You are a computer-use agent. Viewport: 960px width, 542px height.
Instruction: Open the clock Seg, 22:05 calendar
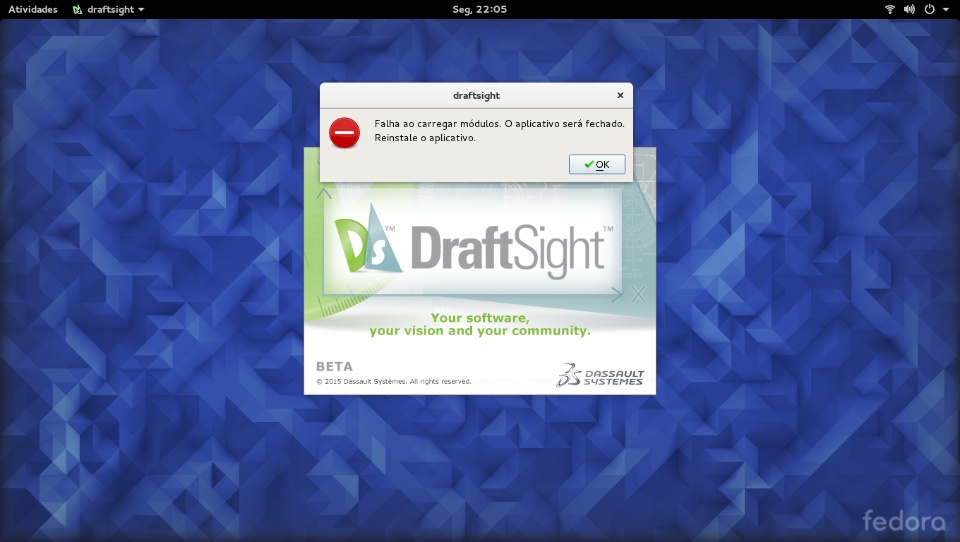[x=479, y=9]
